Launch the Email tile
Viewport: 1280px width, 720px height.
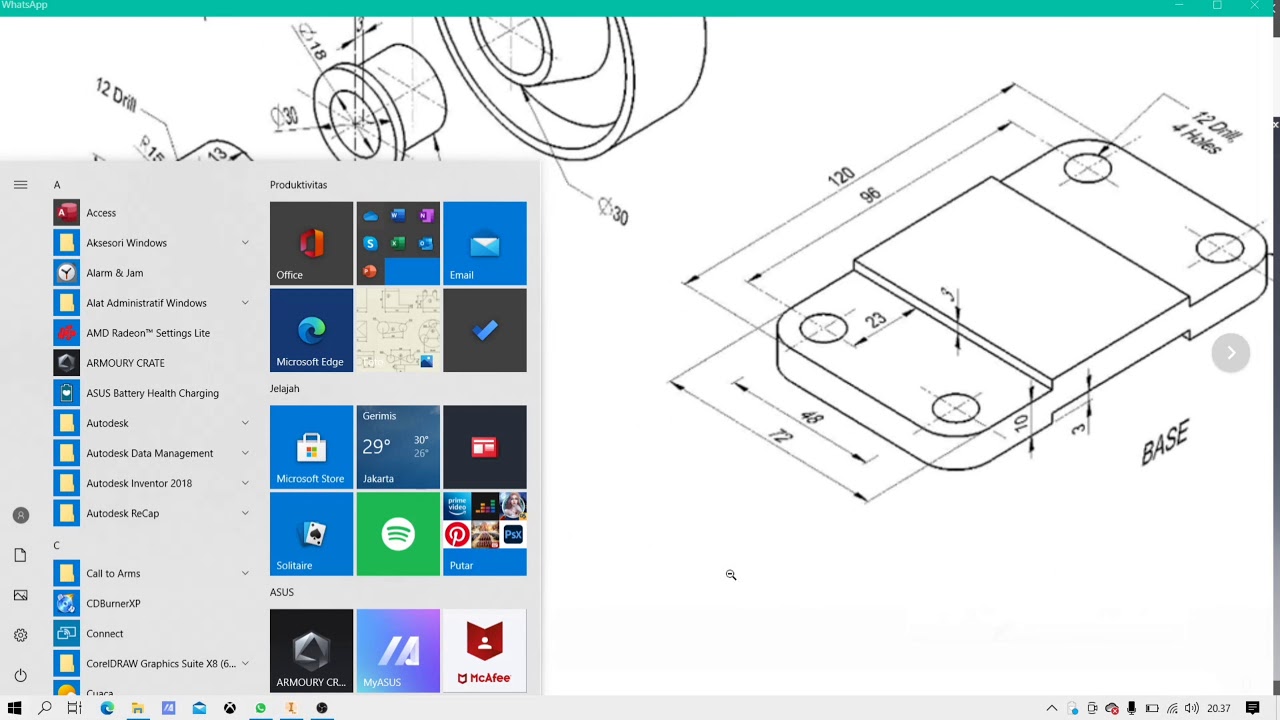[485, 243]
